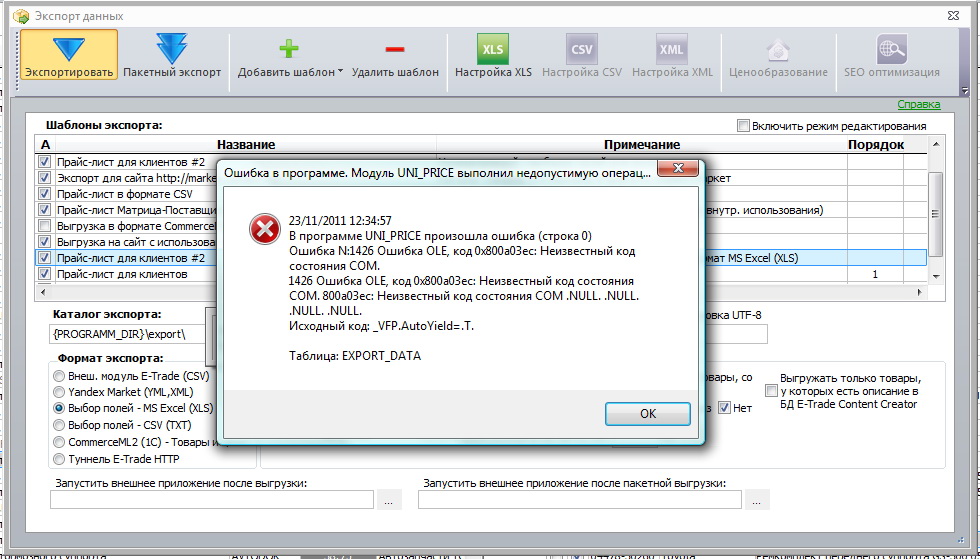
Task: Open Настройка XLS settings
Action: tap(493, 54)
